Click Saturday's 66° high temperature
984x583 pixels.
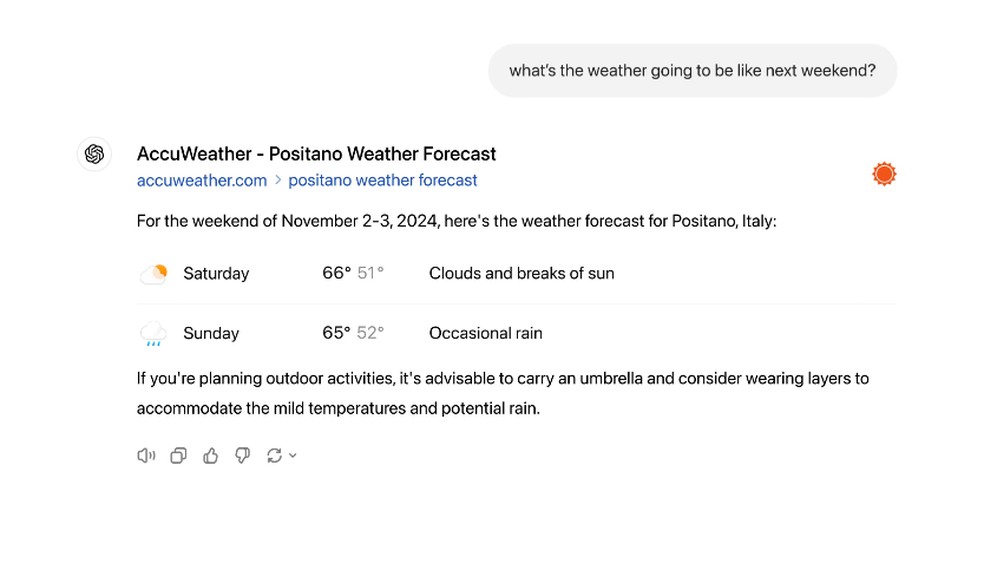pyautogui.click(x=336, y=274)
